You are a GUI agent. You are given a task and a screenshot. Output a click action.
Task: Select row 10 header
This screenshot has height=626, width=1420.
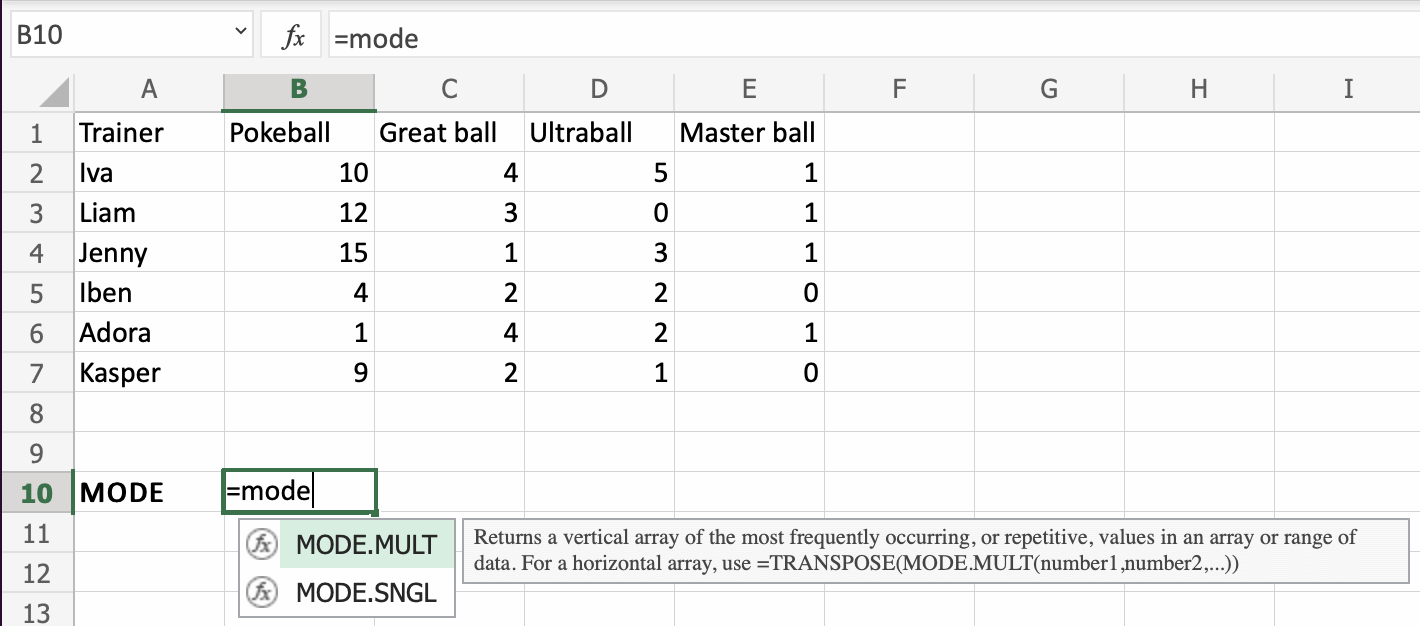(36, 493)
